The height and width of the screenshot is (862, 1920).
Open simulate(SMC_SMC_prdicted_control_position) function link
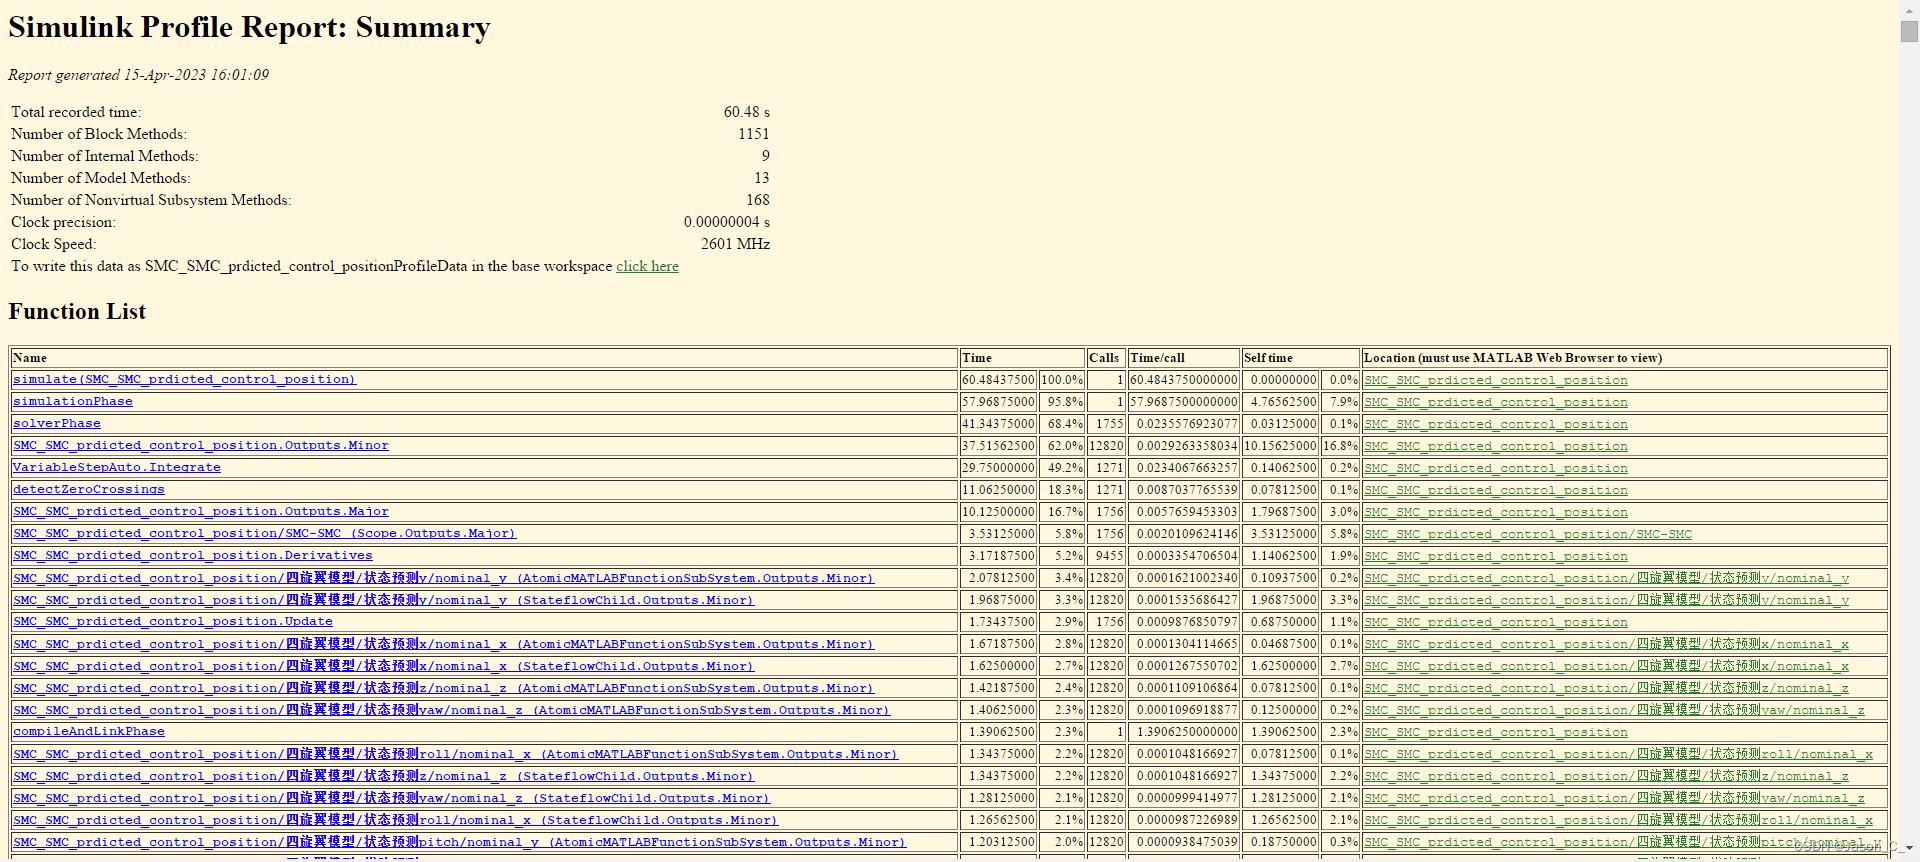[184, 380]
